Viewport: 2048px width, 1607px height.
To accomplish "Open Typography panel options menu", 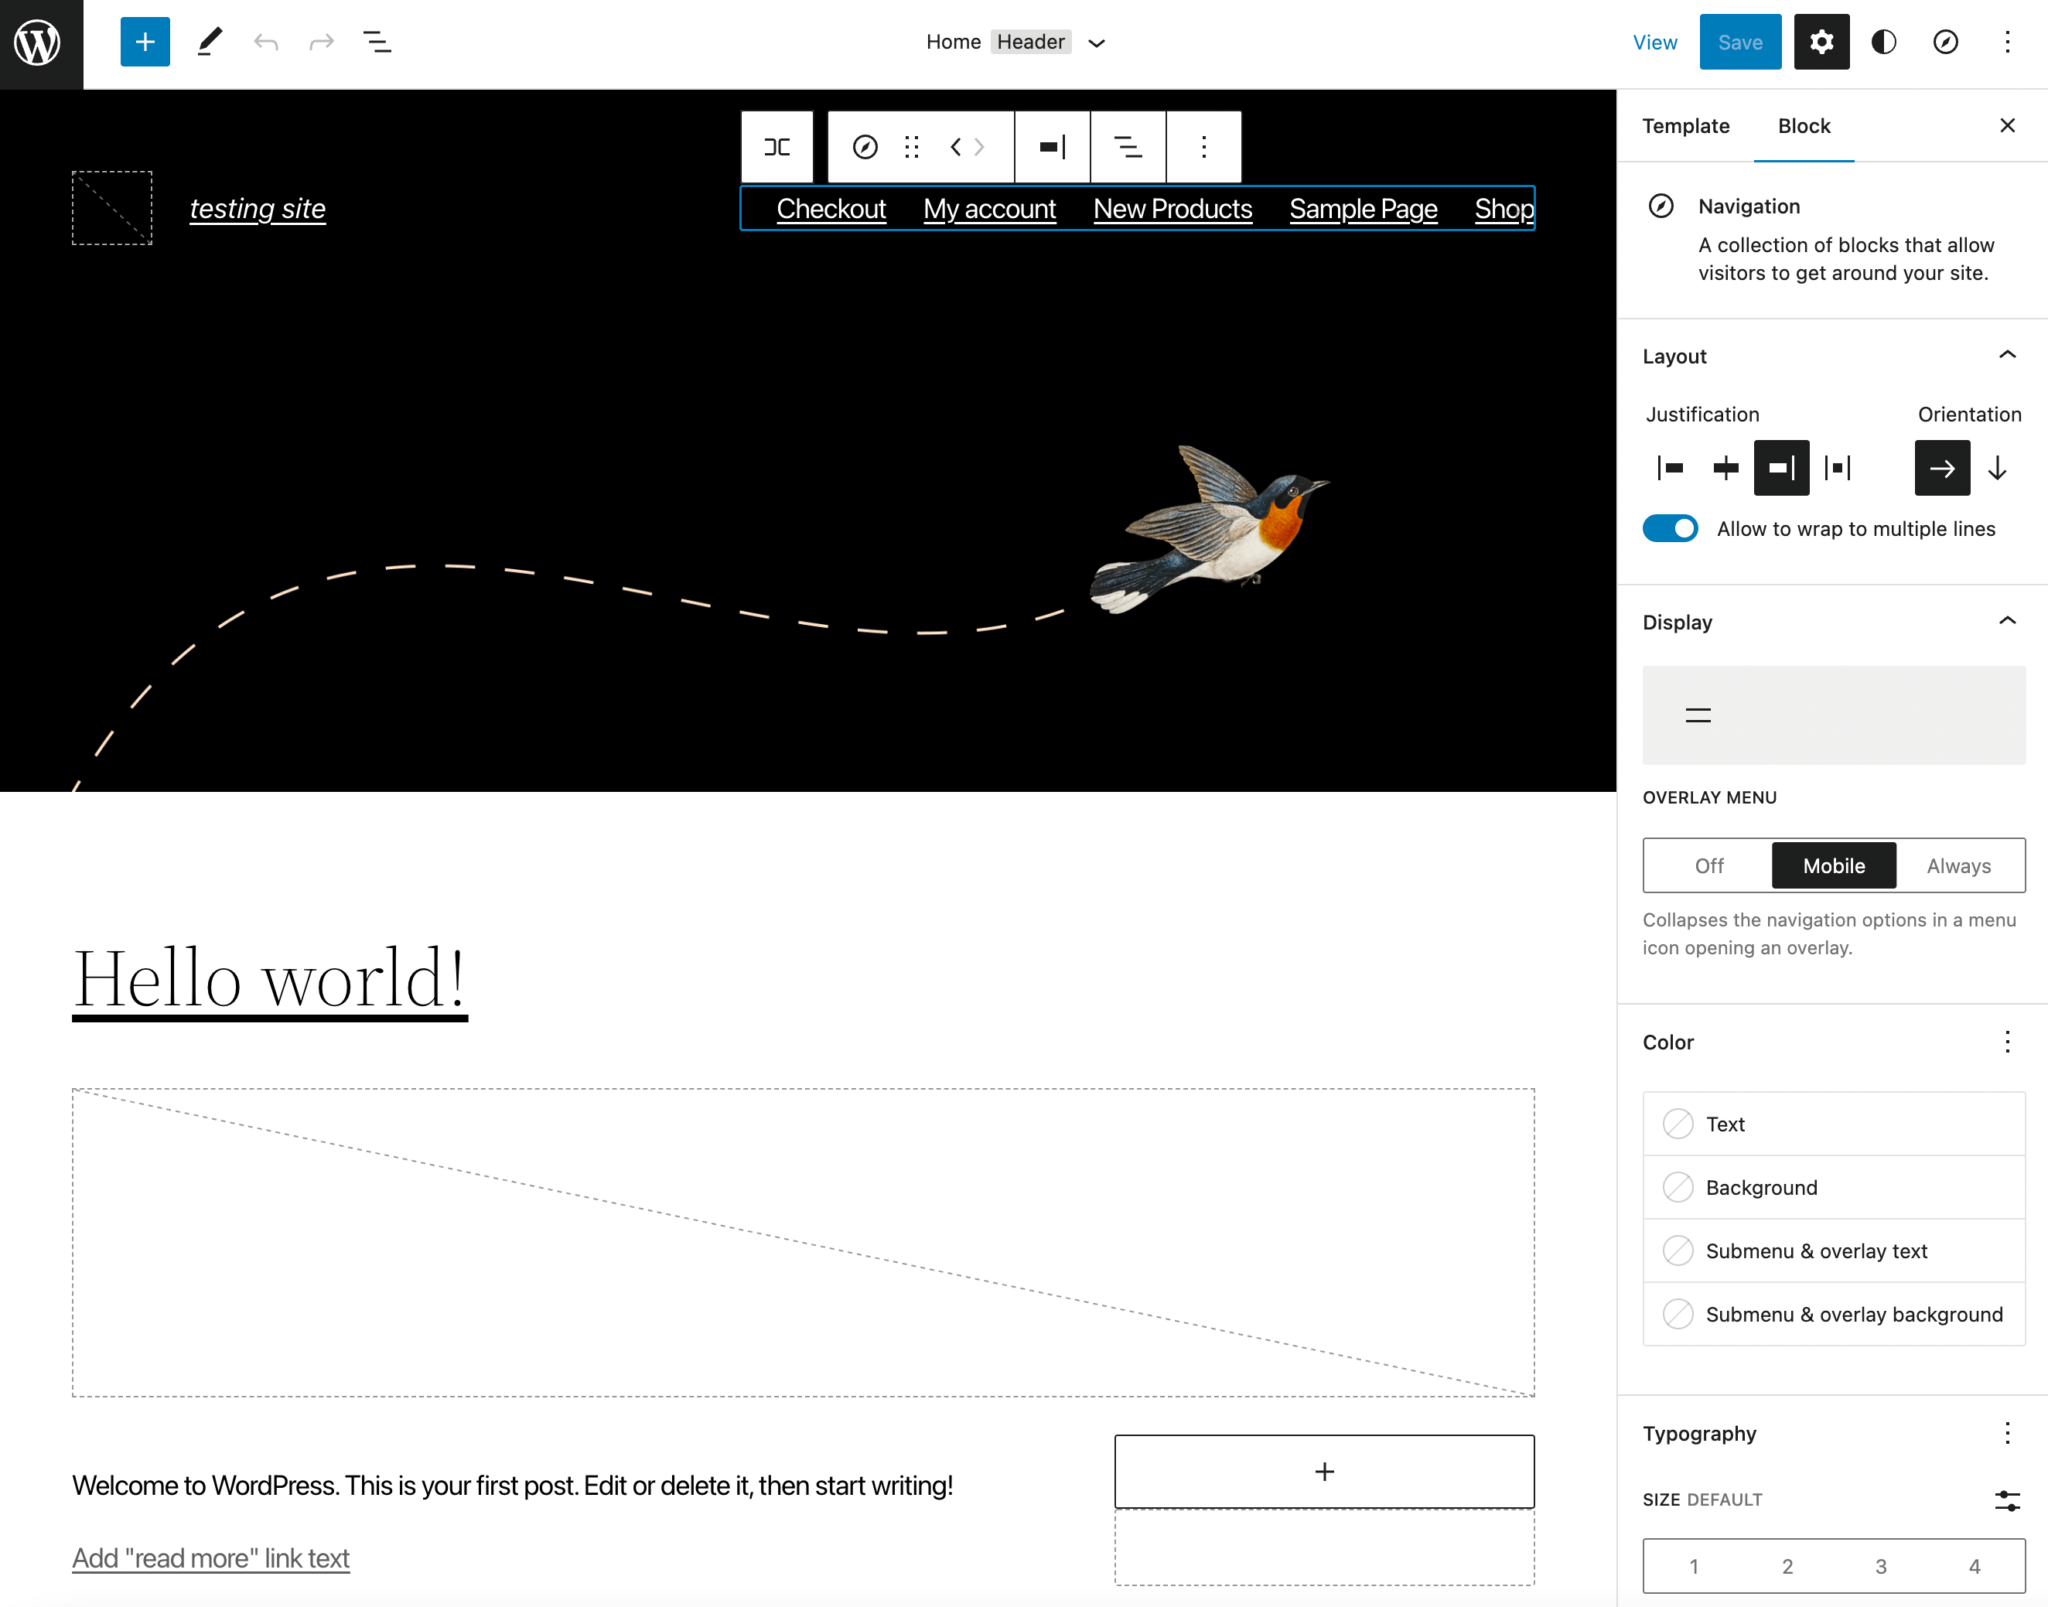I will point(2007,1433).
